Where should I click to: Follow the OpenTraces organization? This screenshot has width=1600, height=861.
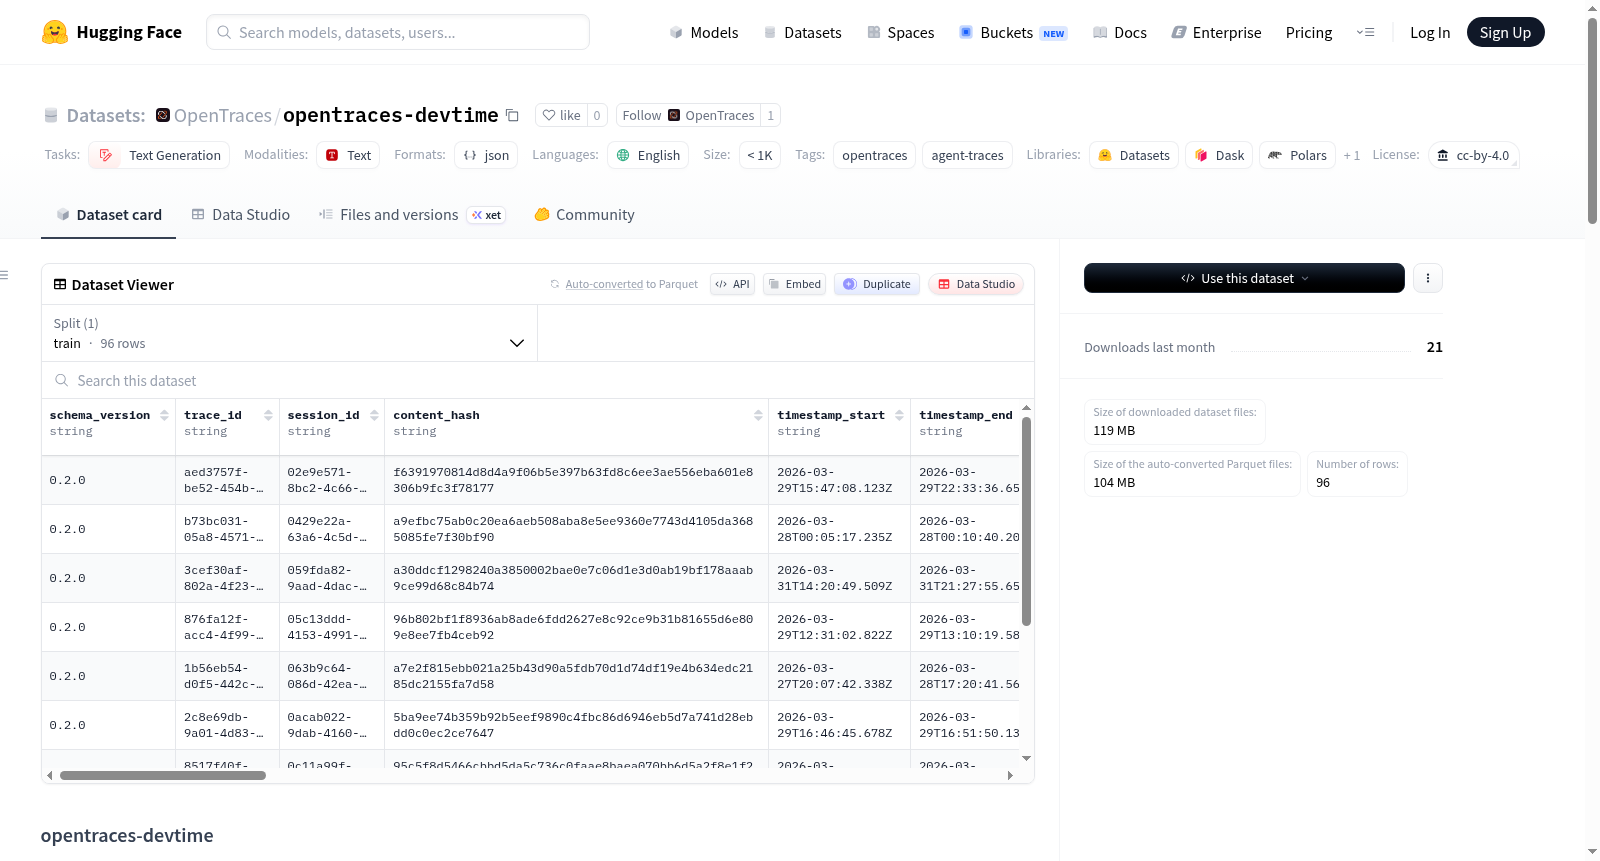[688, 115]
